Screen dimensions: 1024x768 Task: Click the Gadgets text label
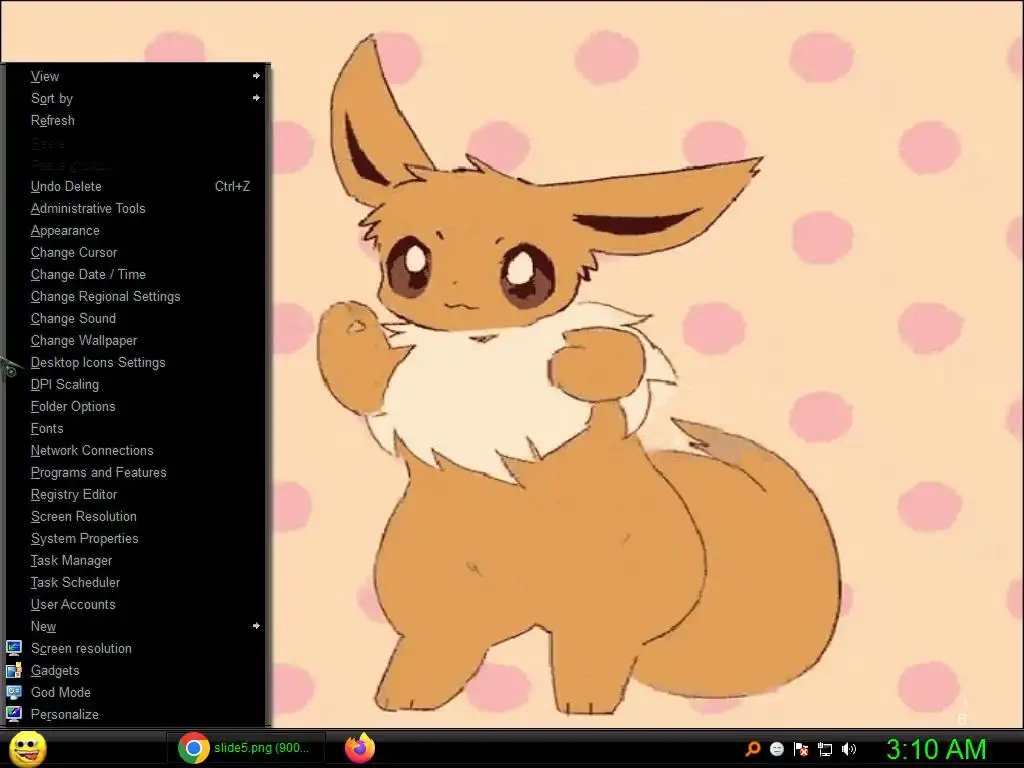click(x=55, y=671)
